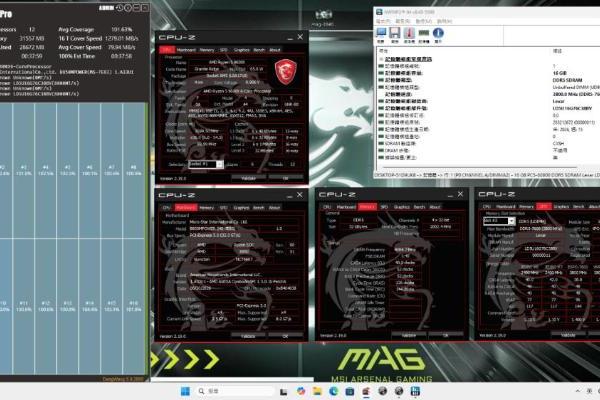Open the Socket selection dropdown in CPU-Z
Viewport: 600px width, 400px height.
click(206, 164)
